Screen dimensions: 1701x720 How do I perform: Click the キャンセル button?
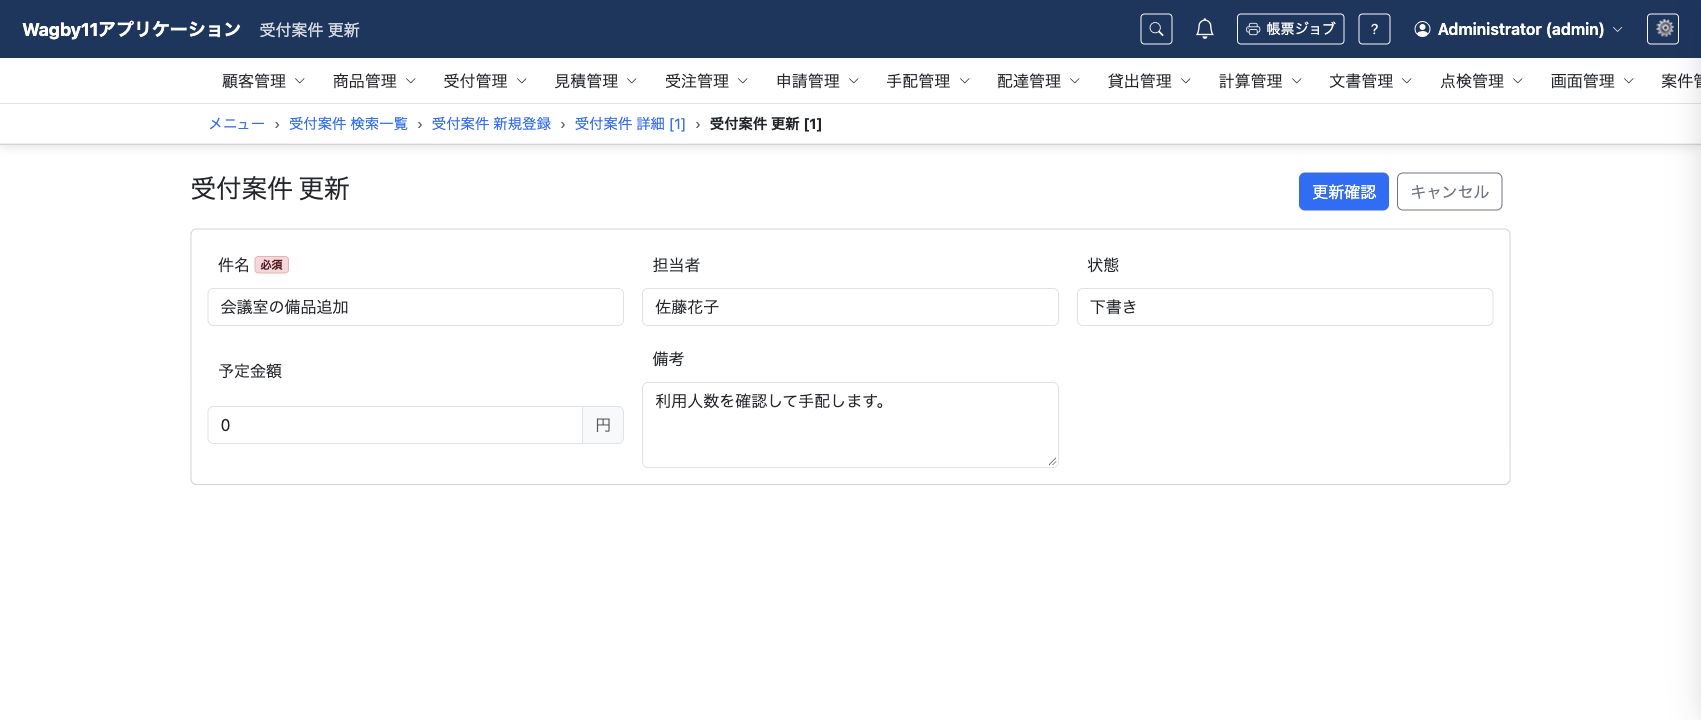pyautogui.click(x=1449, y=192)
